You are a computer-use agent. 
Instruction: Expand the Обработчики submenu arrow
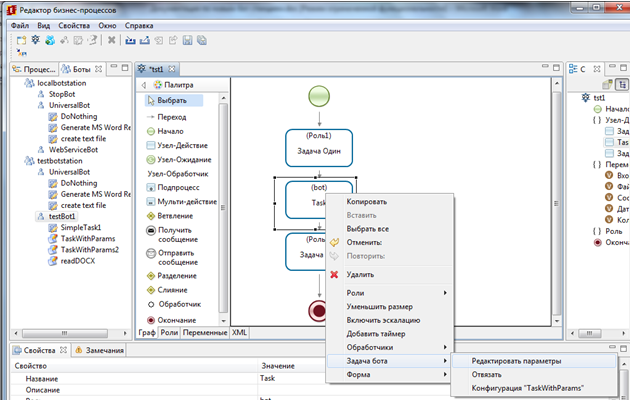pos(445,347)
